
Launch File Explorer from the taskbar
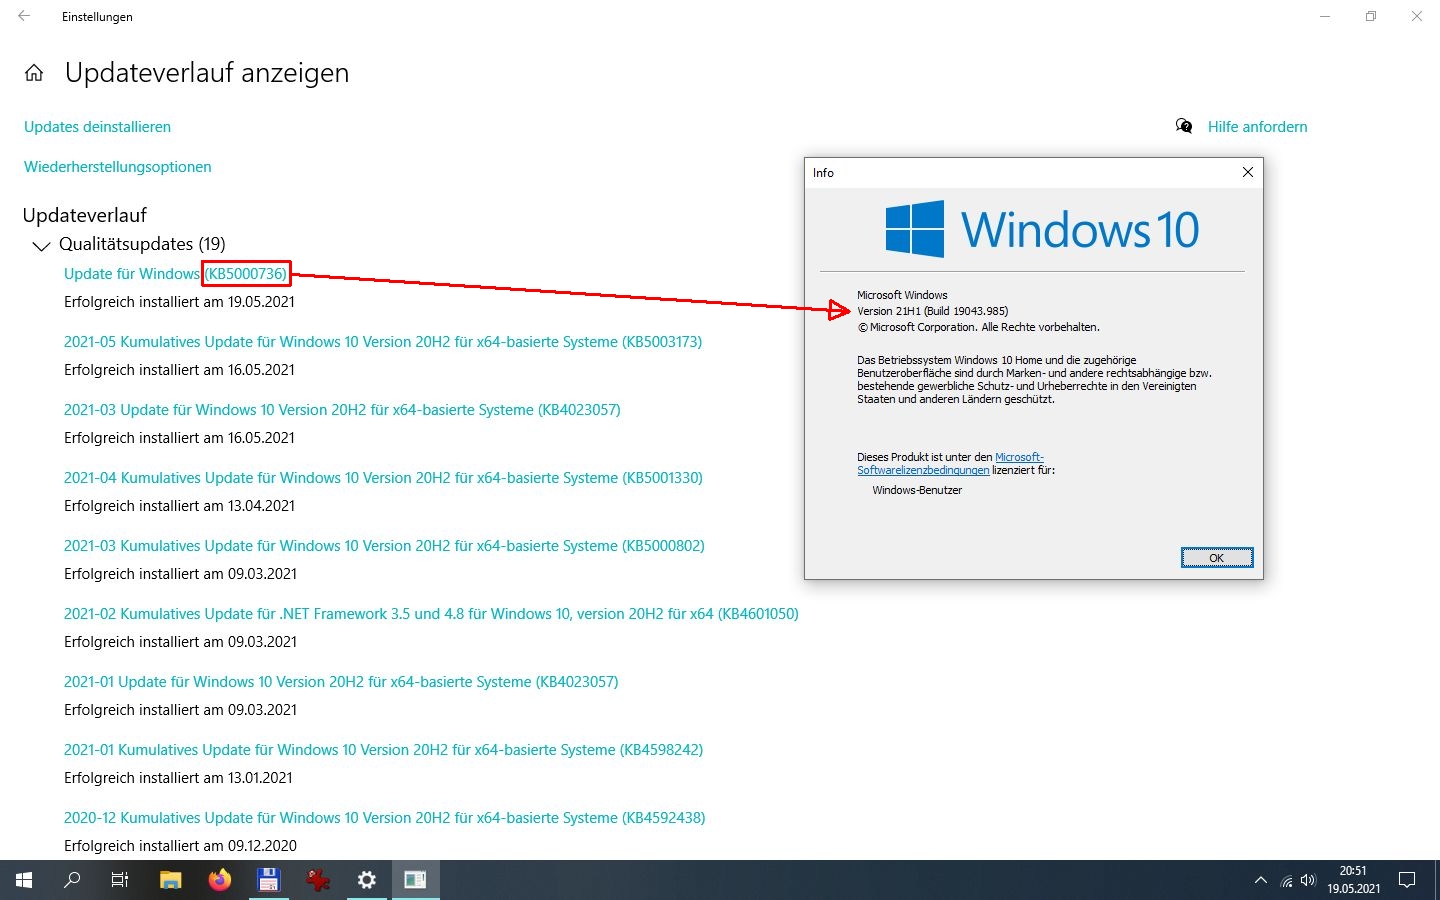coord(171,880)
